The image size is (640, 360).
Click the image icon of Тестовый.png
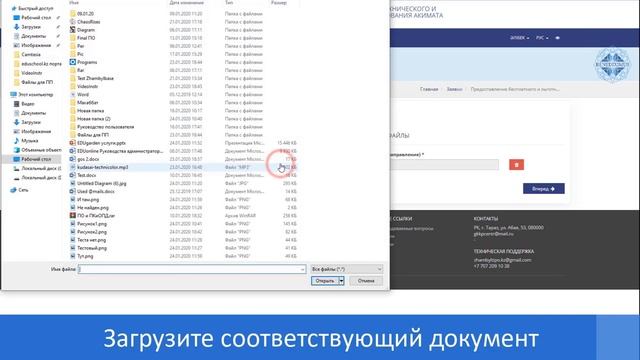pos(73,248)
